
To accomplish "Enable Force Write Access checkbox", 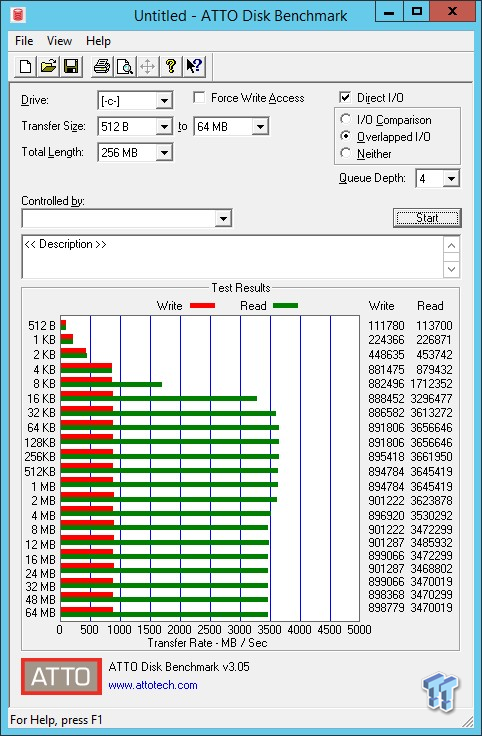I will coord(199,97).
